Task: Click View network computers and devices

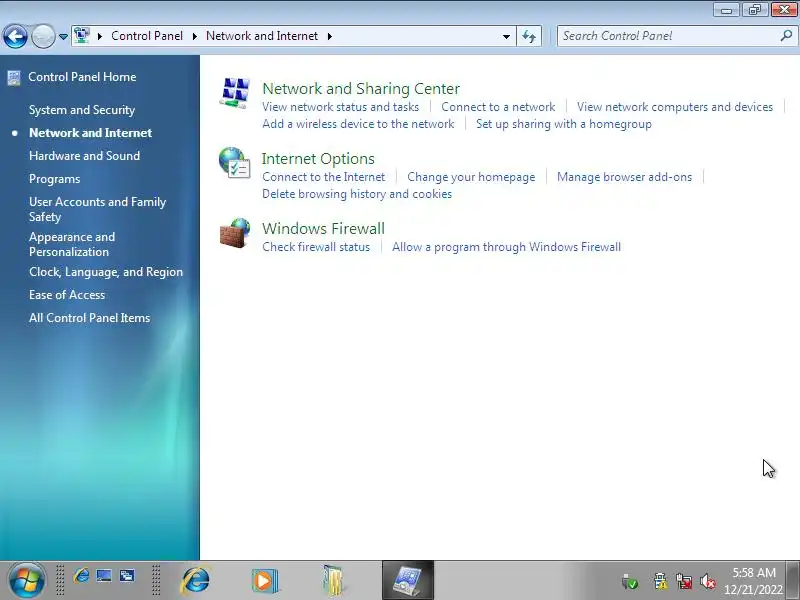Action: (x=674, y=107)
